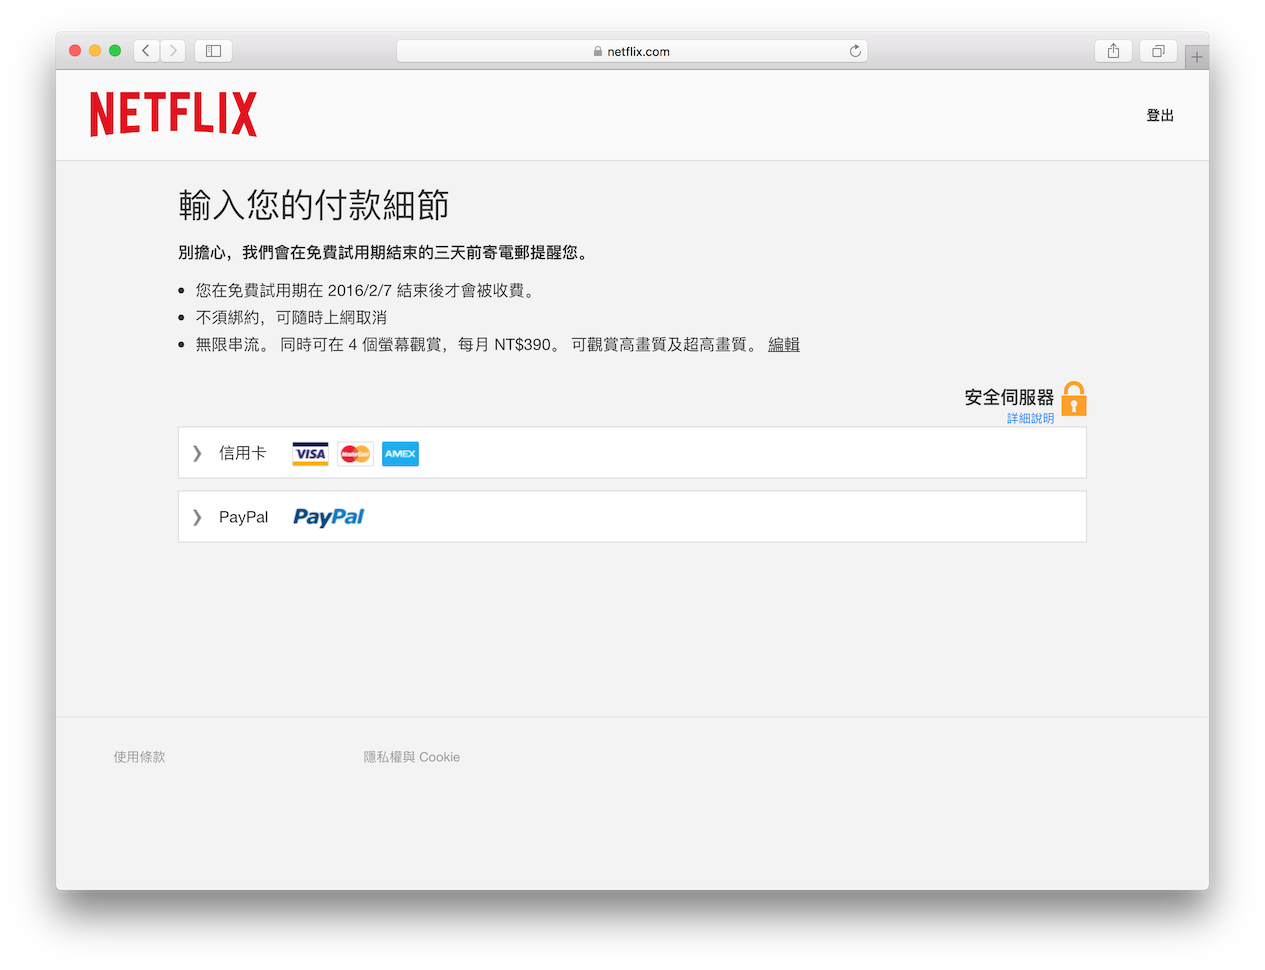Image resolution: width=1265 pixels, height=970 pixels.
Task: Make Safari fullscreen with green button
Action: pos(115,51)
